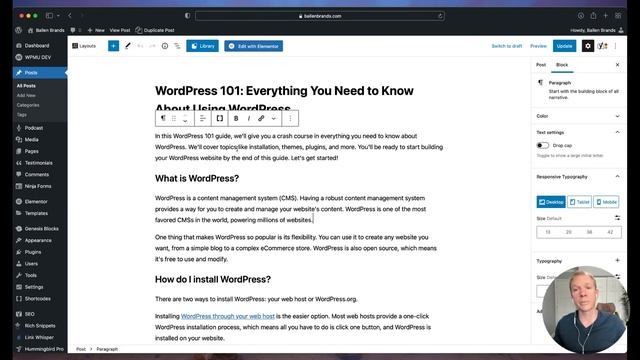Open the editor options three-dot menu
This screenshot has height=360, width=640.
616,46
